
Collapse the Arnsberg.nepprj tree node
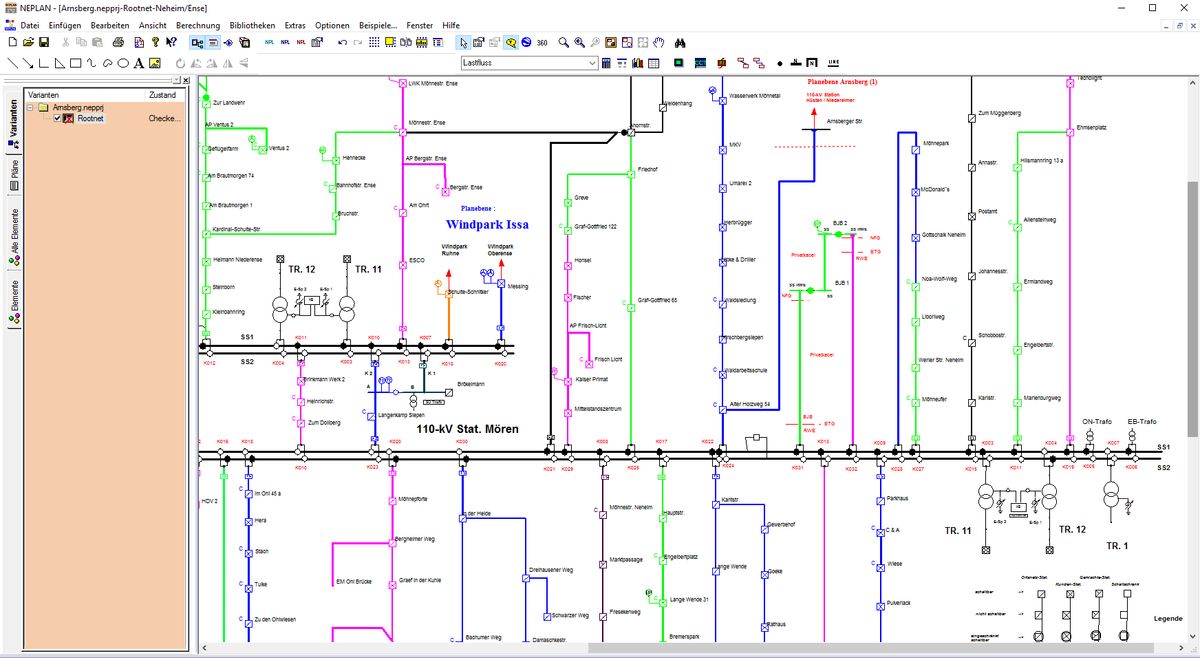[x=31, y=107]
